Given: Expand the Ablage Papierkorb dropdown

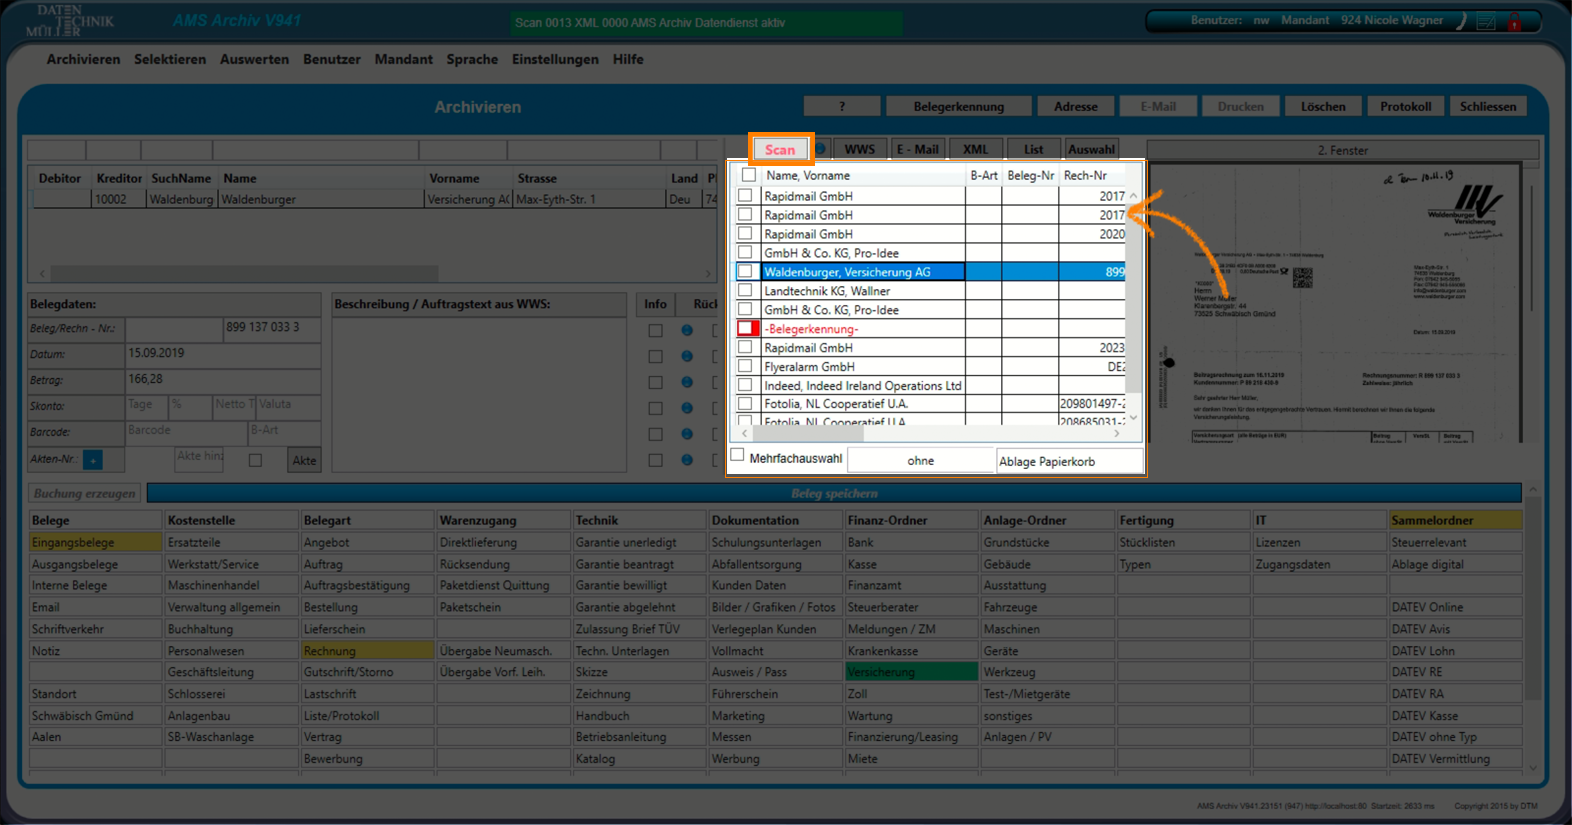Looking at the screenshot, I should click(x=1068, y=461).
